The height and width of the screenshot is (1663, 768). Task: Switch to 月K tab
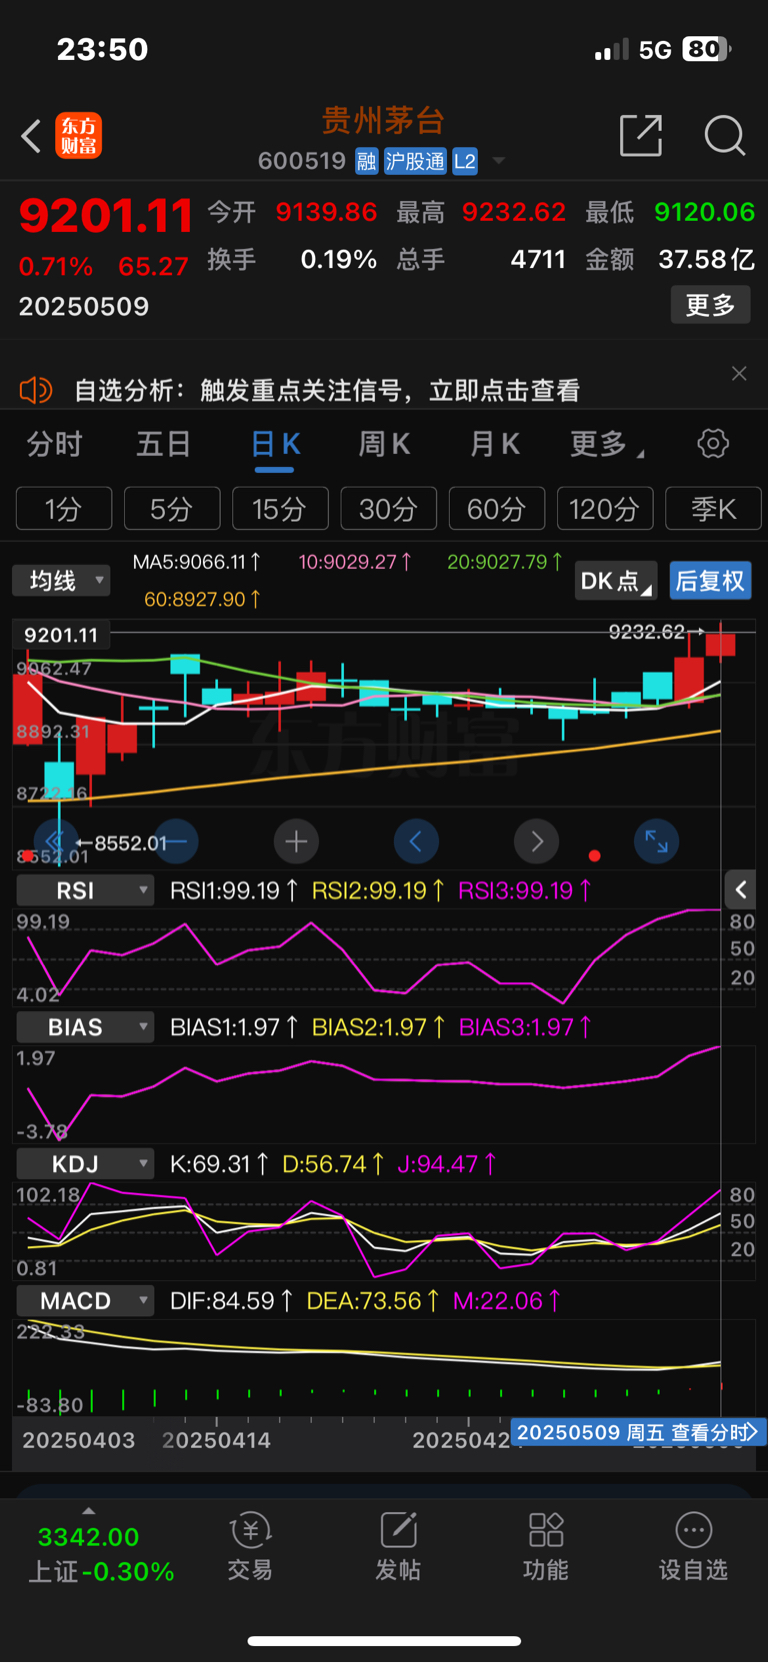tap(495, 444)
